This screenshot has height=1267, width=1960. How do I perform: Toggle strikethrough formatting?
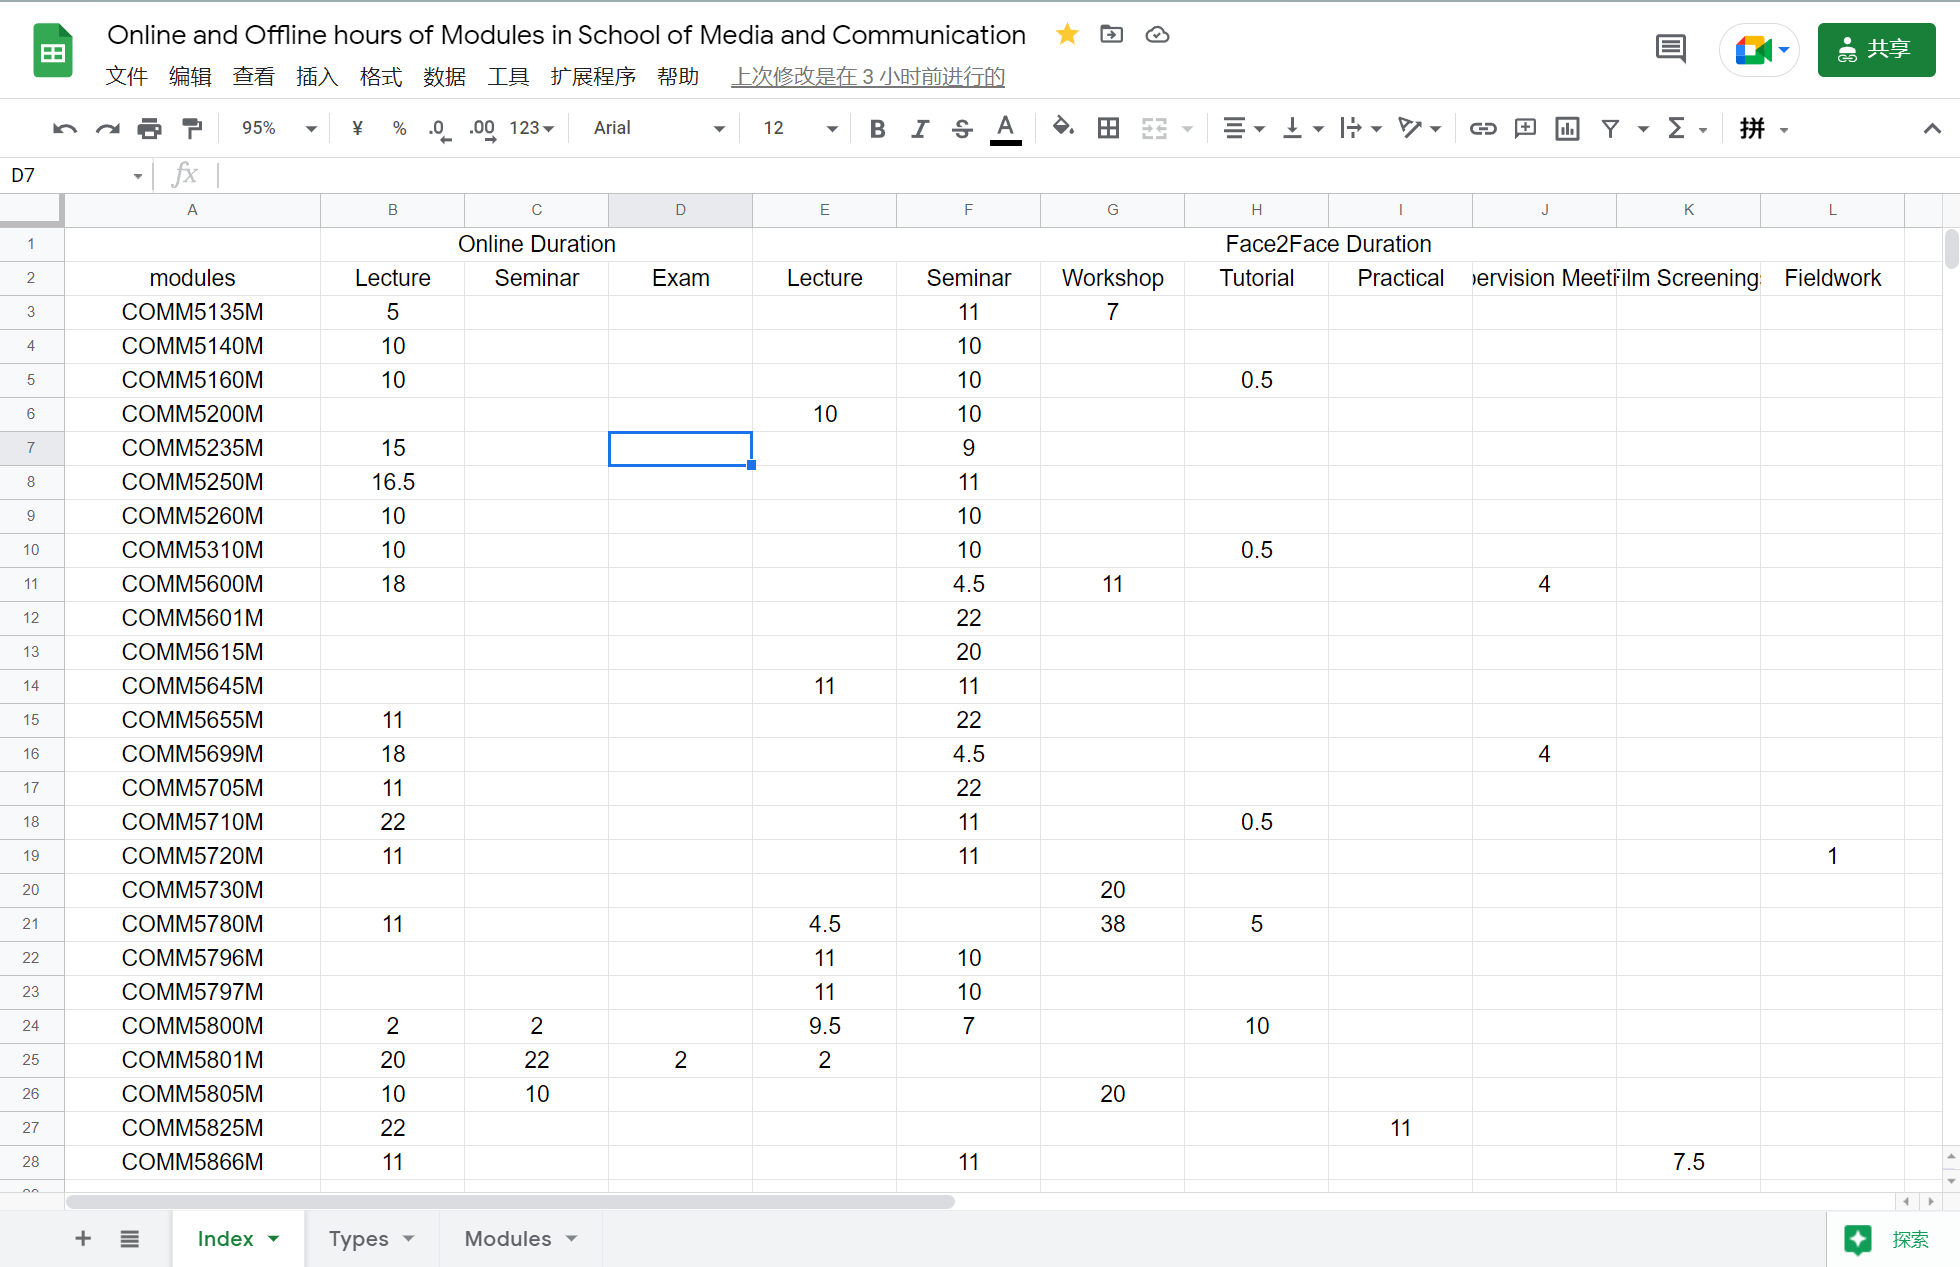[962, 128]
